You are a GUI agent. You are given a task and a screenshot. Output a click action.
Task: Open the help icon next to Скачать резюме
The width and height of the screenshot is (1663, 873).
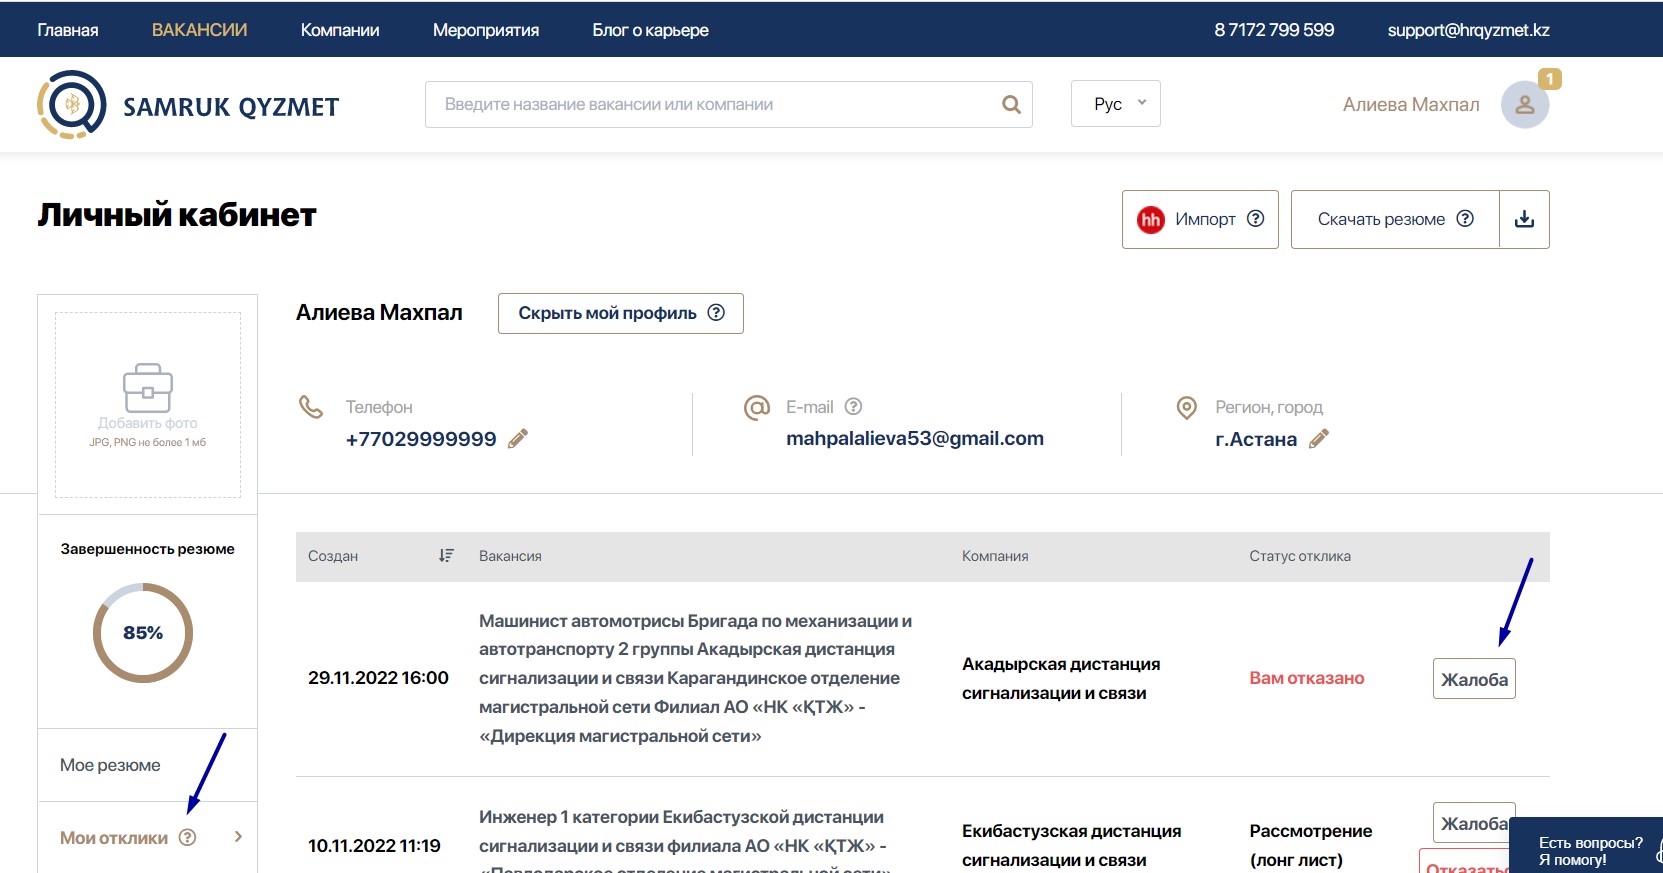(1465, 218)
